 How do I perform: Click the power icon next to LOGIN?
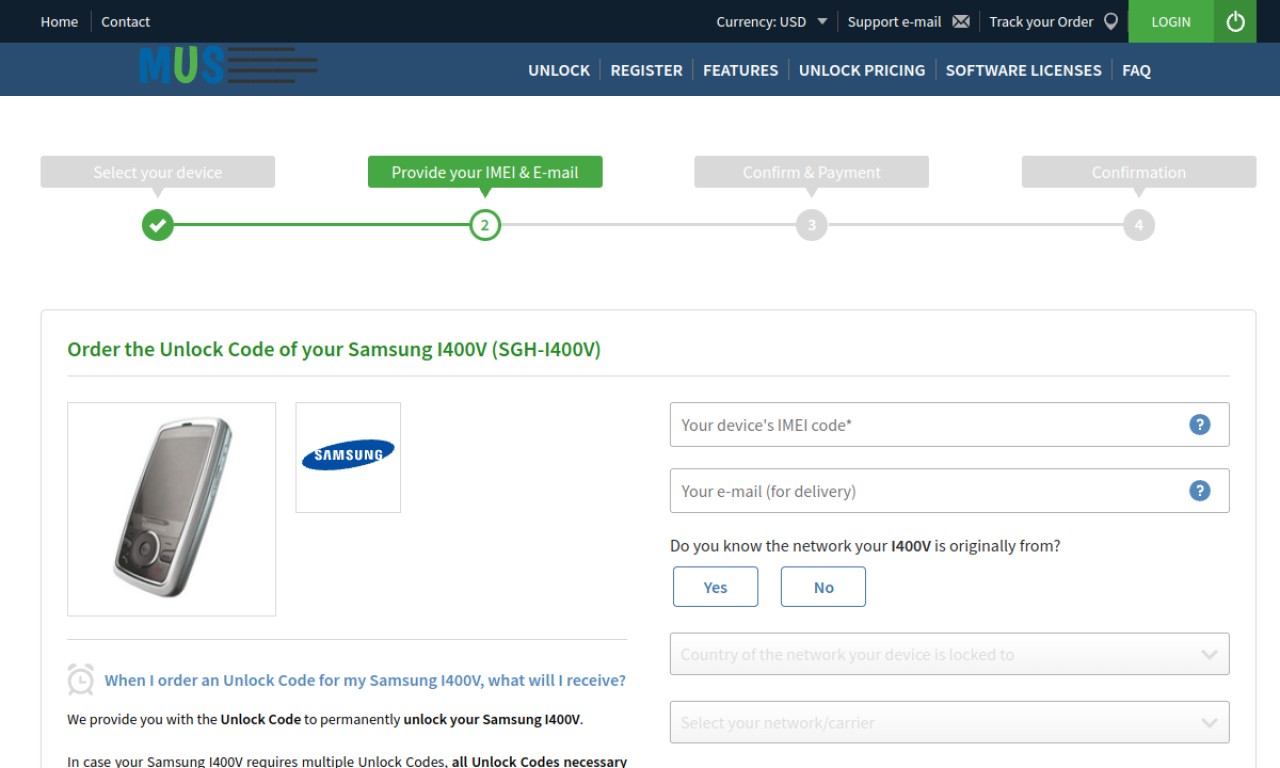pyautogui.click(x=1235, y=21)
